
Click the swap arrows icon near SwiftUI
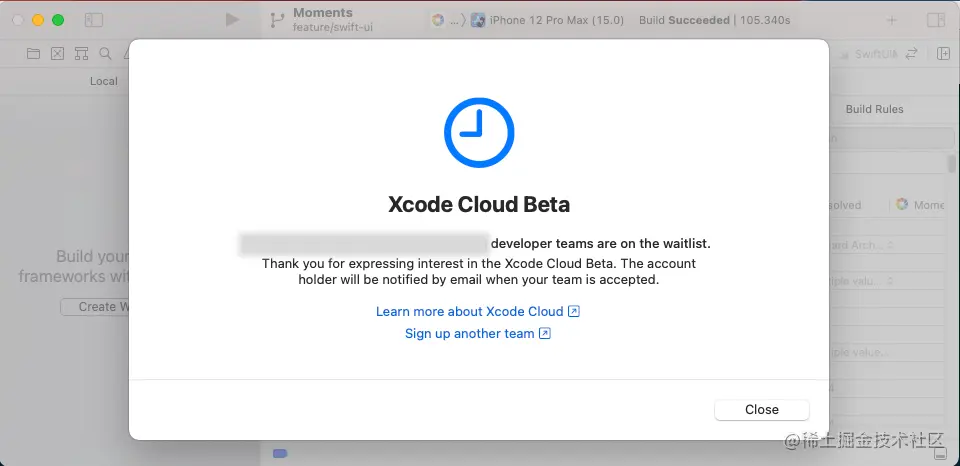pos(912,54)
